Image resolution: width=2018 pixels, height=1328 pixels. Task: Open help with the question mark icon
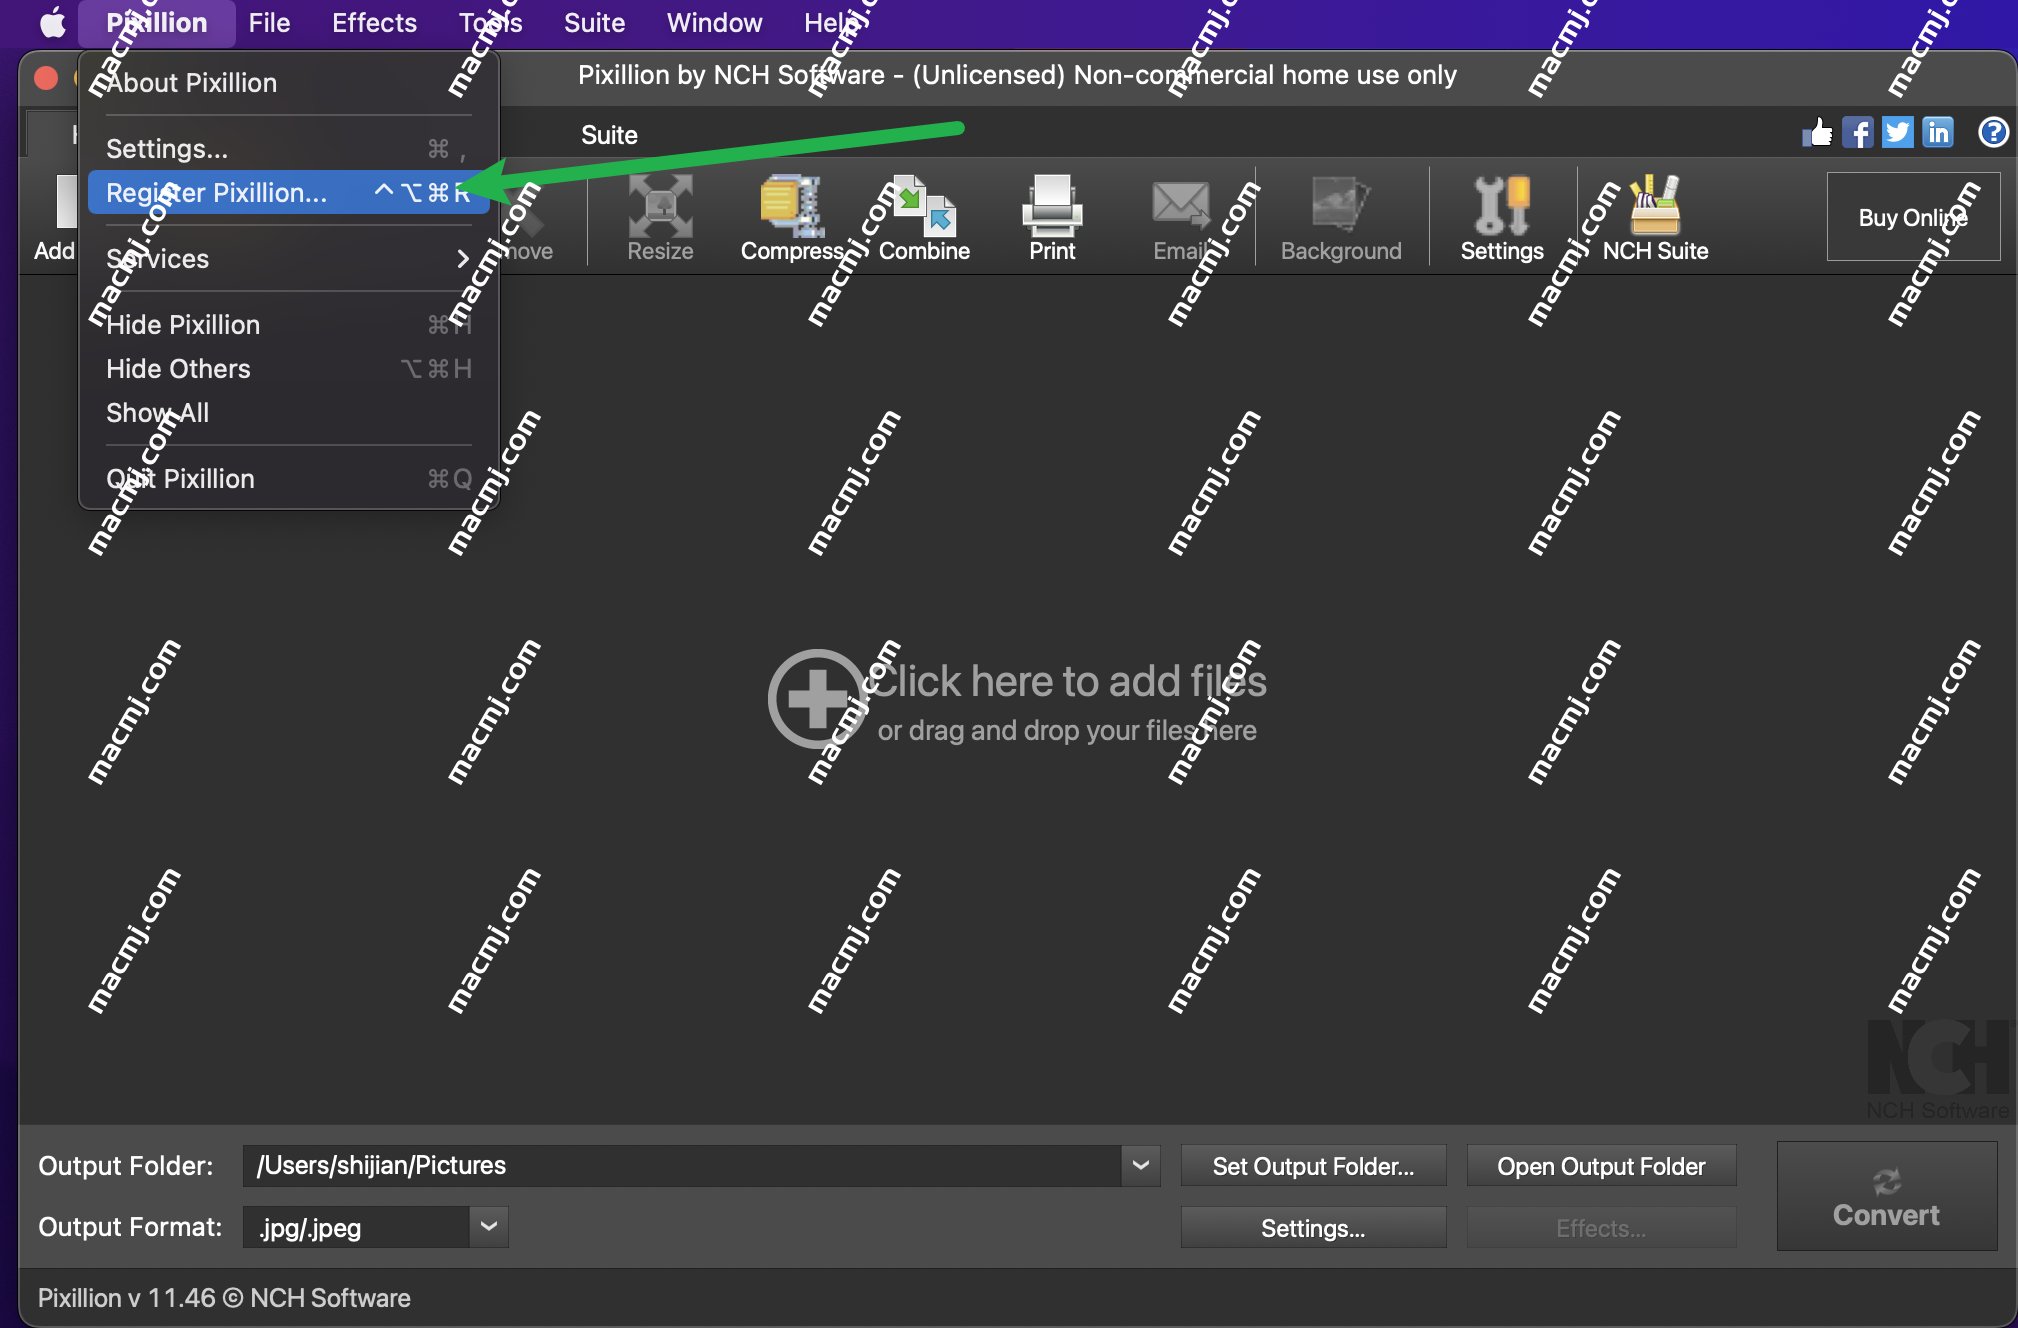point(1993,132)
